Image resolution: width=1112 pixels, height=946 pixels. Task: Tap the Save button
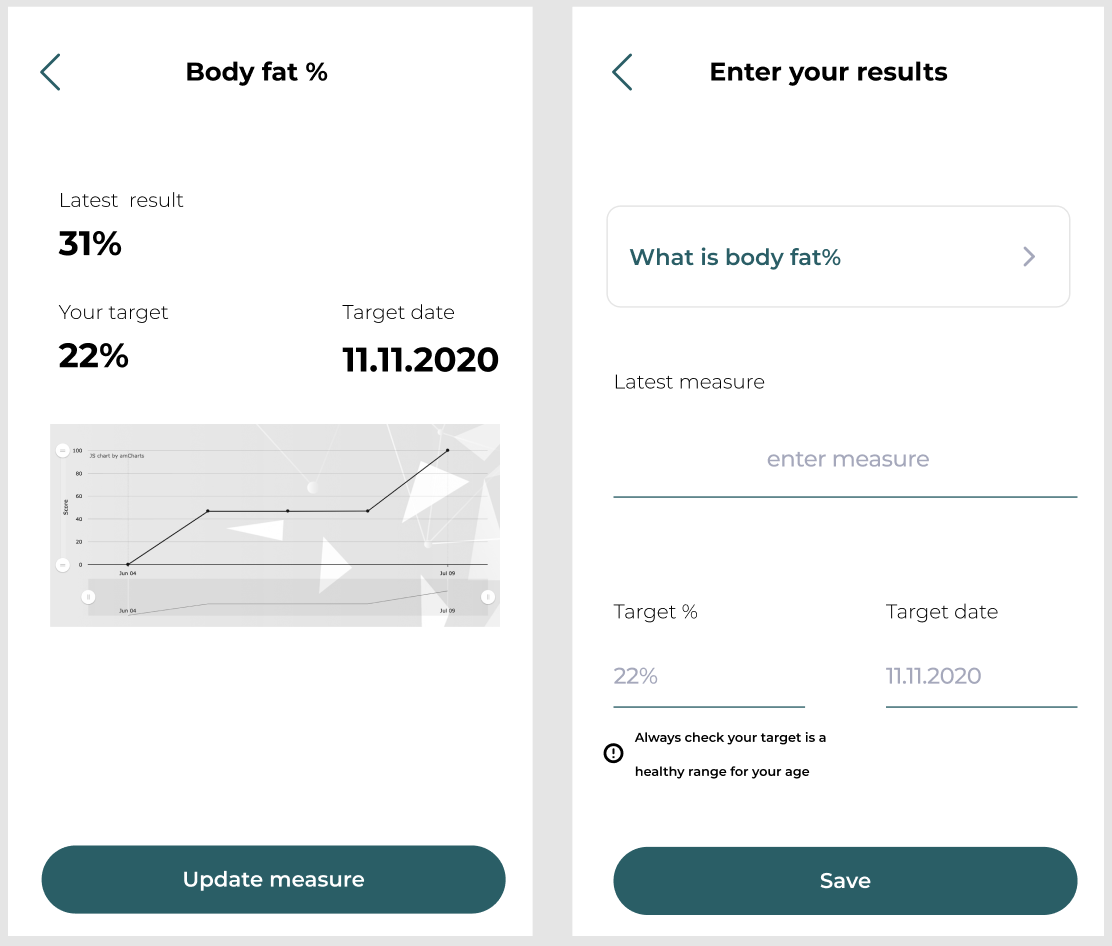(x=845, y=881)
